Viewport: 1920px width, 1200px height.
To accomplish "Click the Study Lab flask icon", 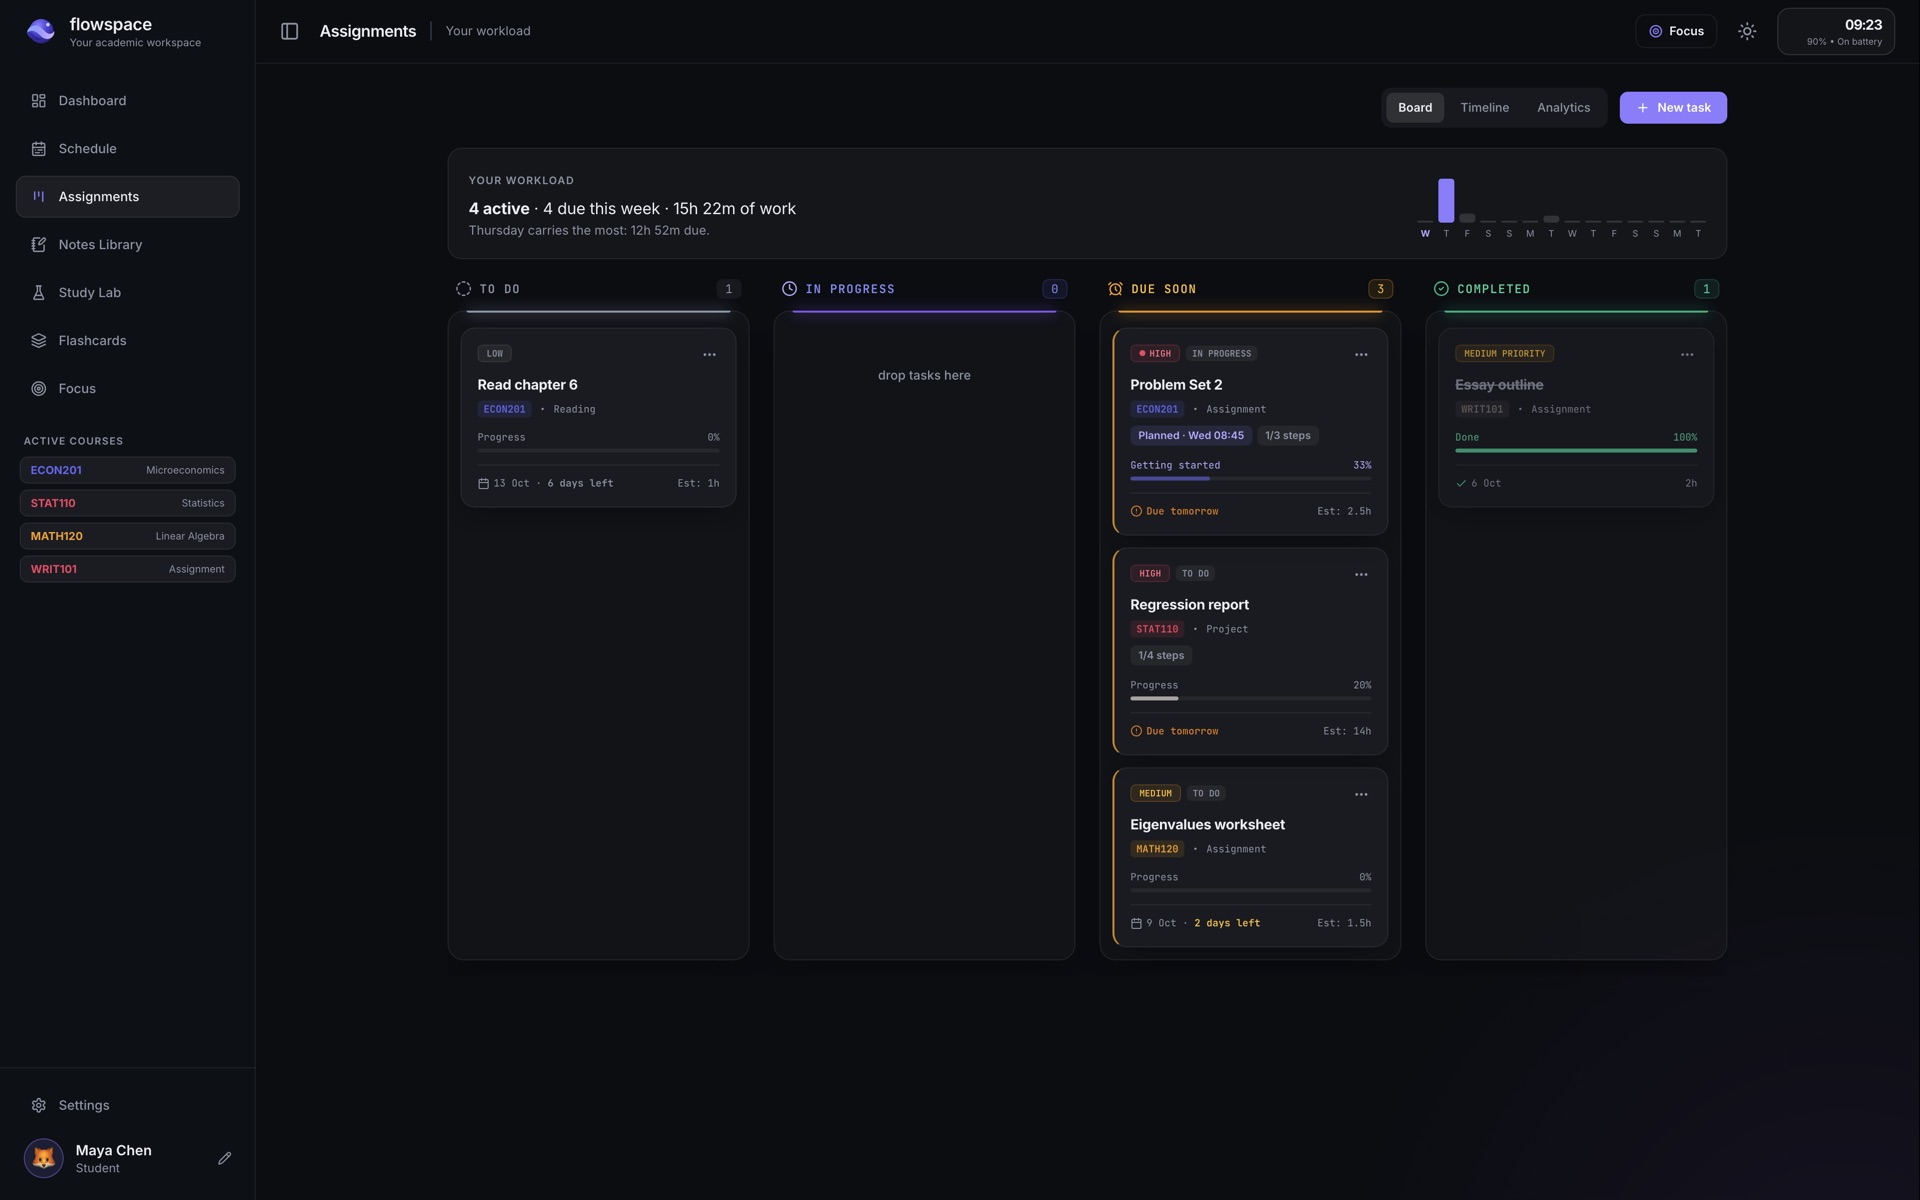I will click(x=39, y=293).
